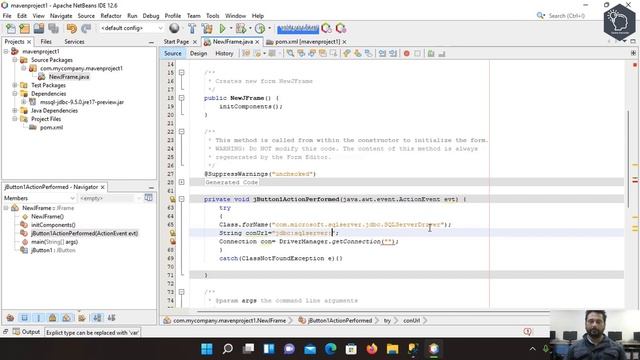Click the New Project toolbar icon
This screenshot has height=360, width=640.
point(24,28)
